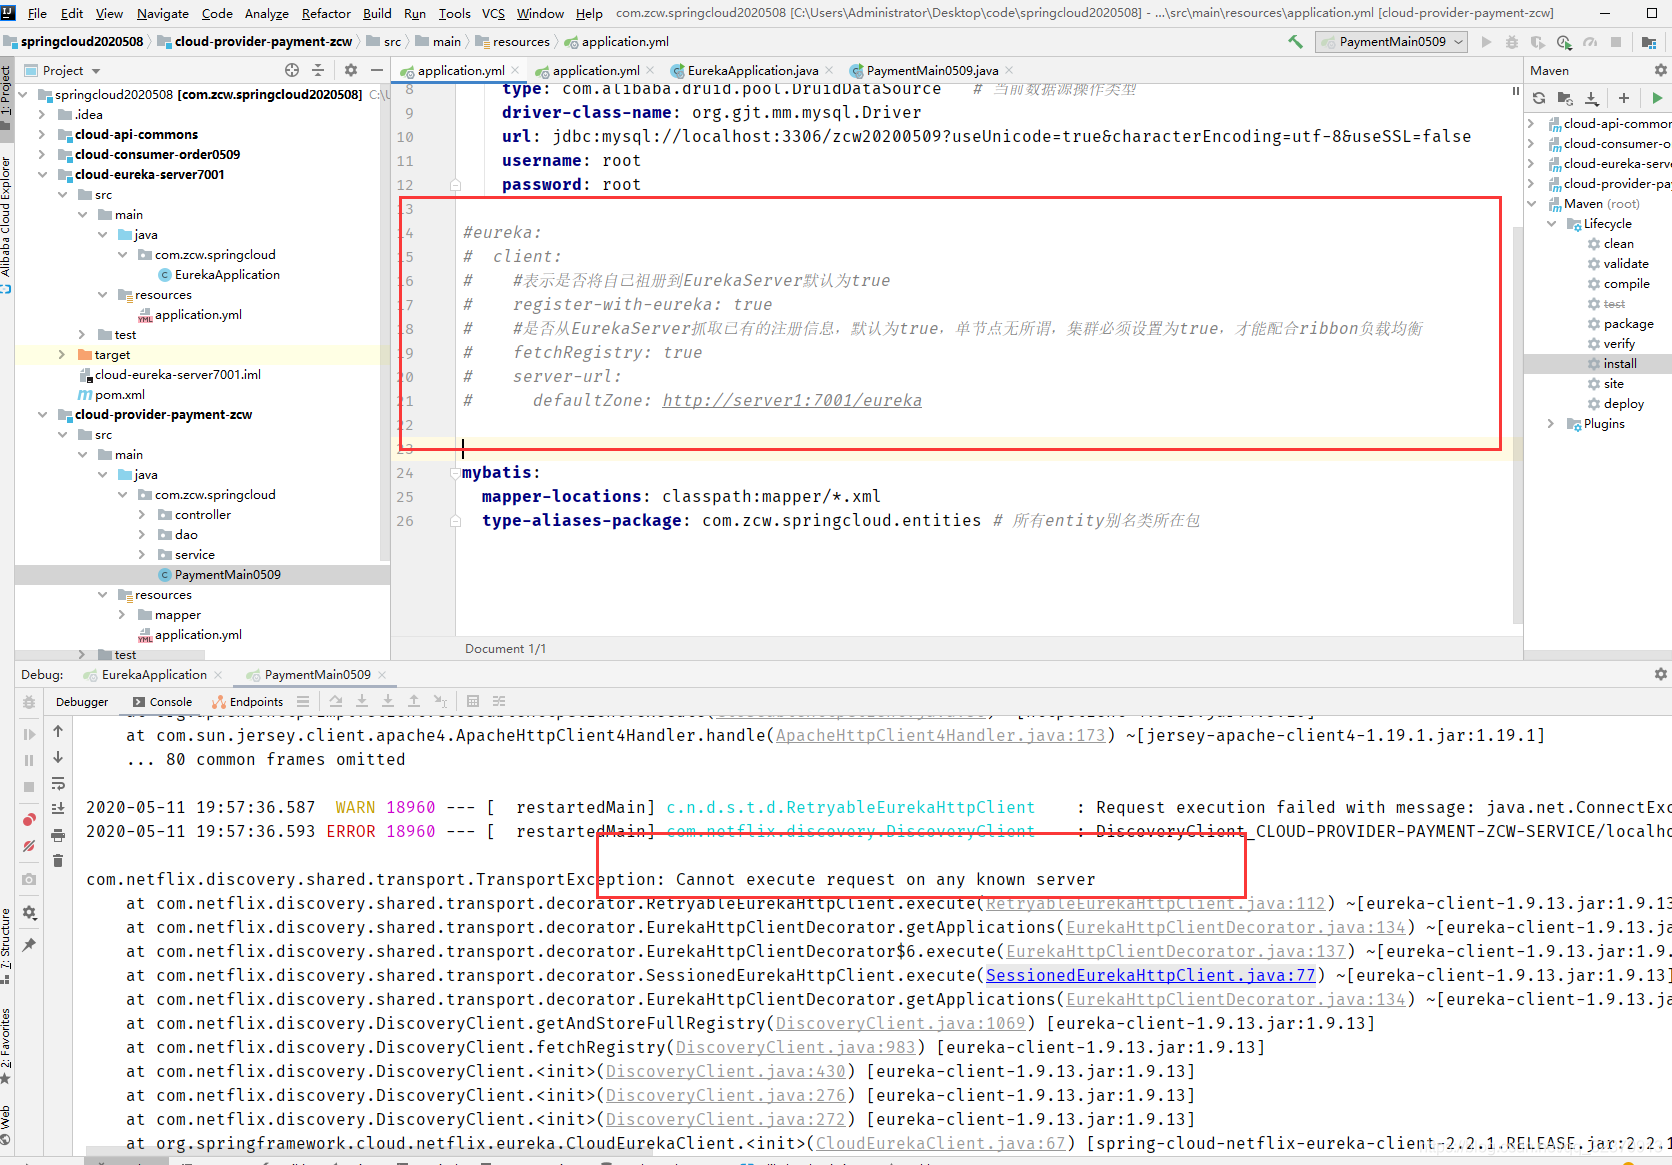Click View Breakpoints red circles icon
The height and width of the screenshot is (1165, 1672).
[x=29, y=820]
